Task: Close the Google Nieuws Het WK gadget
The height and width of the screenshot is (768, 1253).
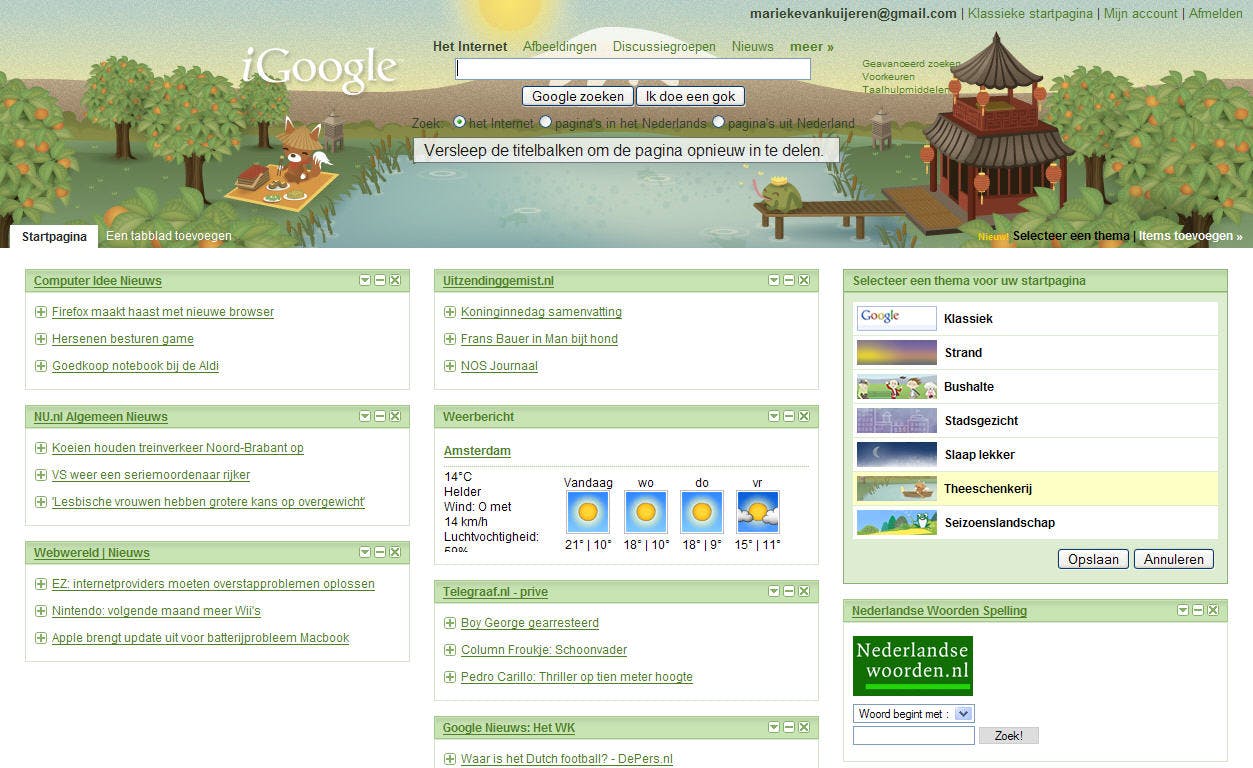Action: (x=804, y=727)
